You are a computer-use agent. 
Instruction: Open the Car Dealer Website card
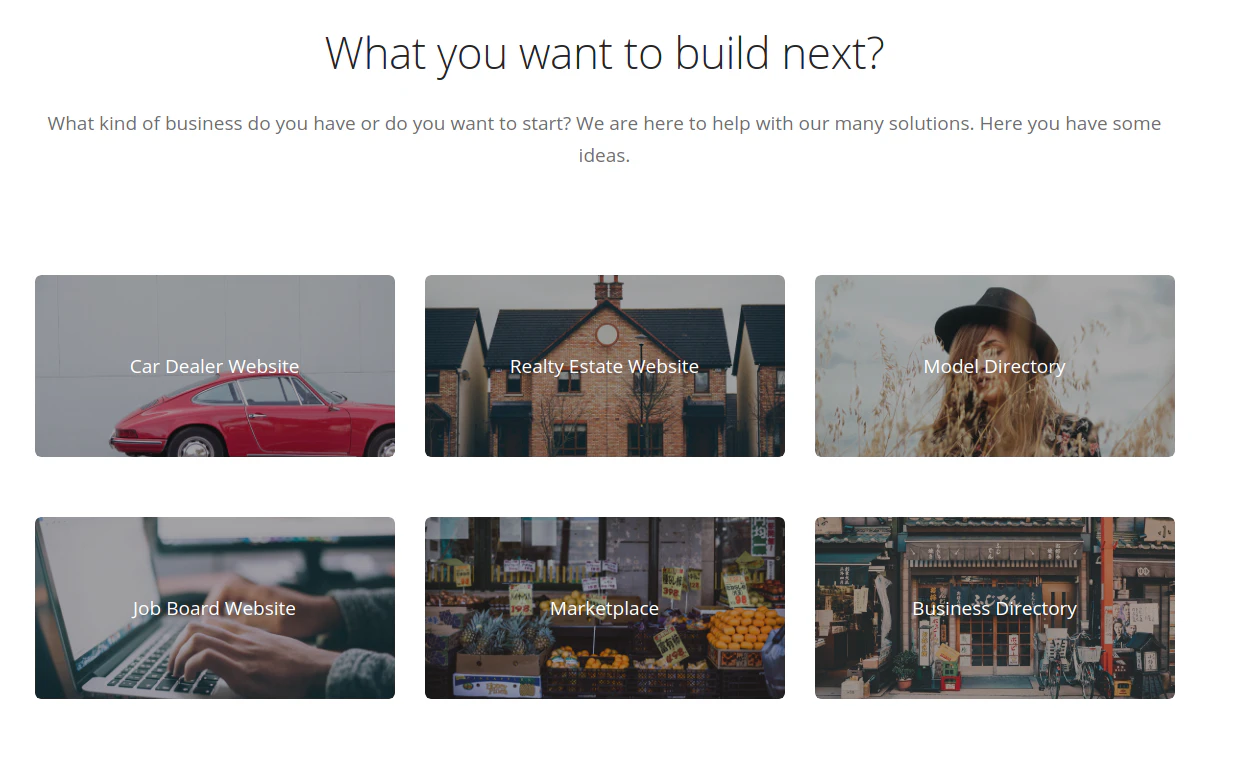pos(215,366)
